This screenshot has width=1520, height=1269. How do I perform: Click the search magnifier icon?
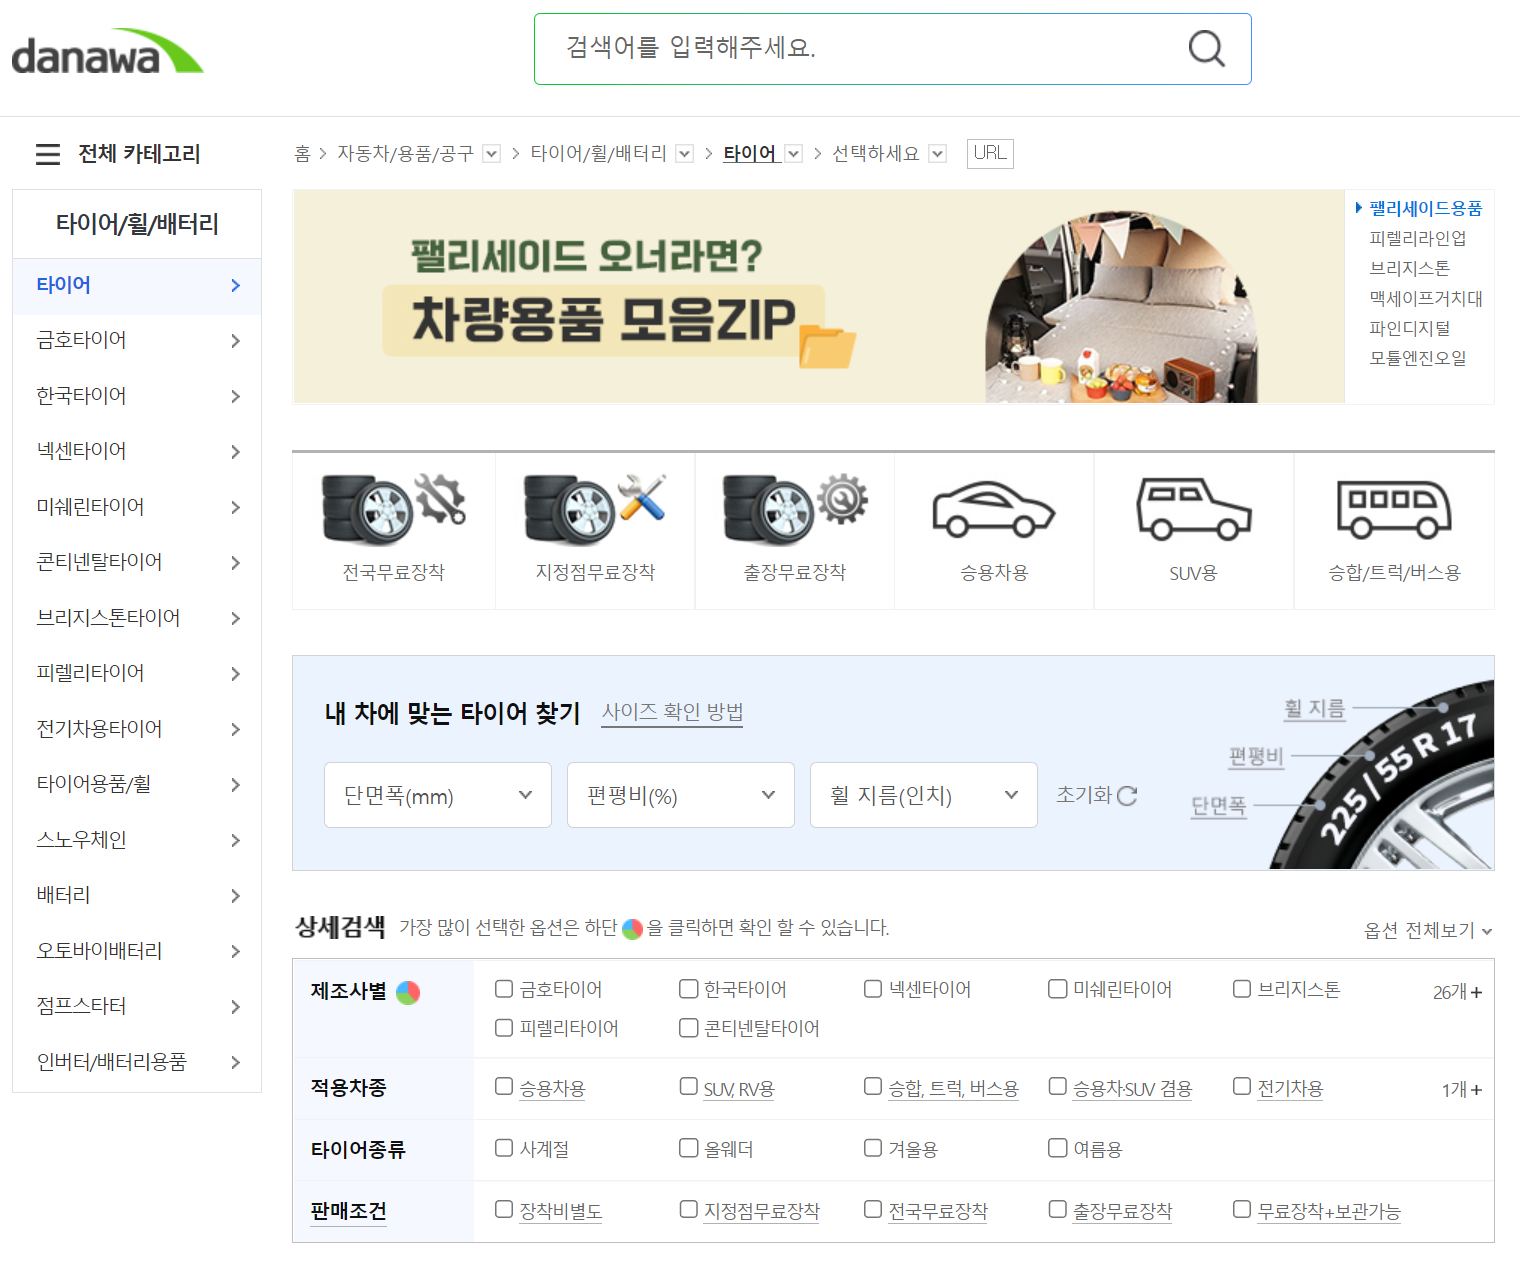1206,48
